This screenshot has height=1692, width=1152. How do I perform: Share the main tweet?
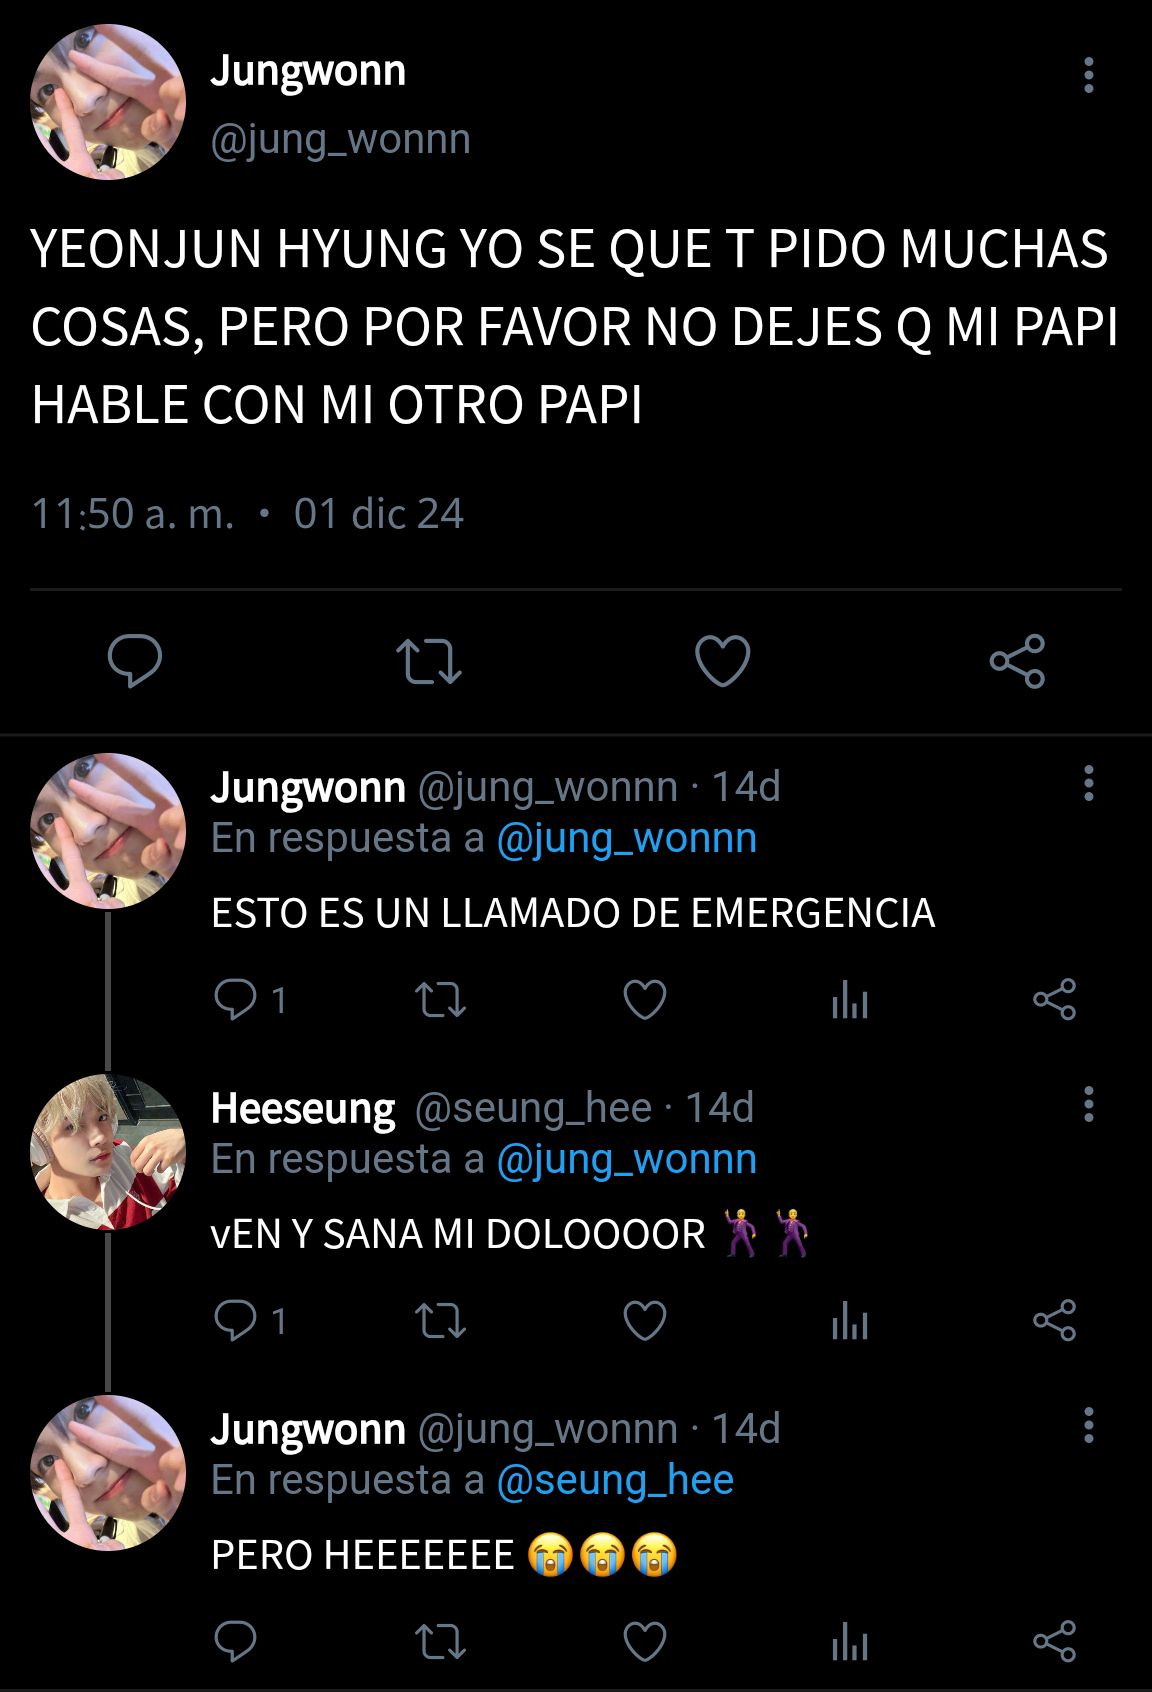coord(1017,661)
